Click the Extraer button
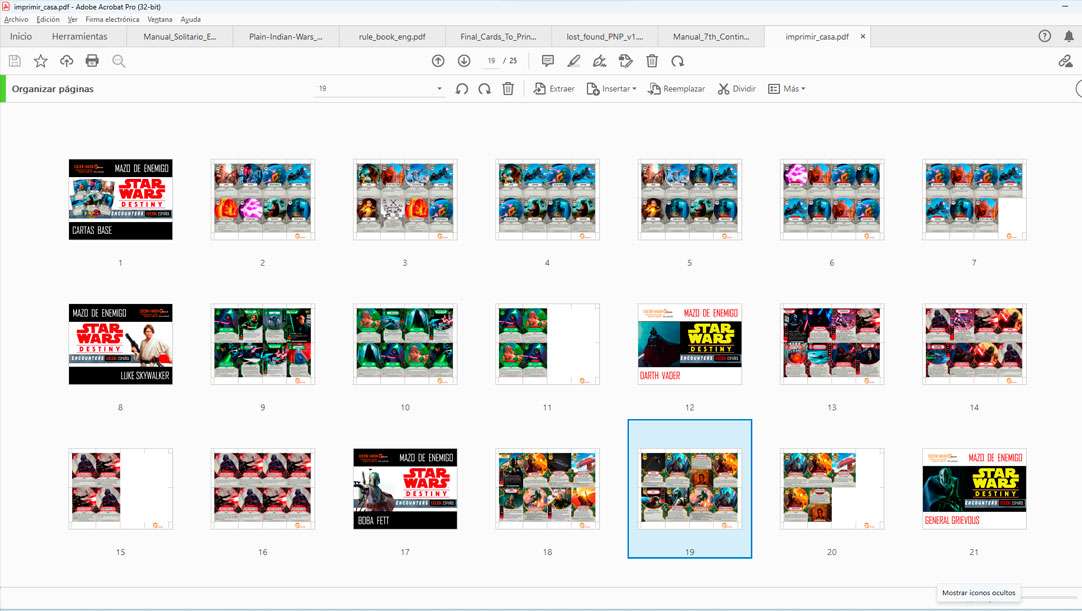This screenshot has width=1082, height=611. click(x=554, y=89)
